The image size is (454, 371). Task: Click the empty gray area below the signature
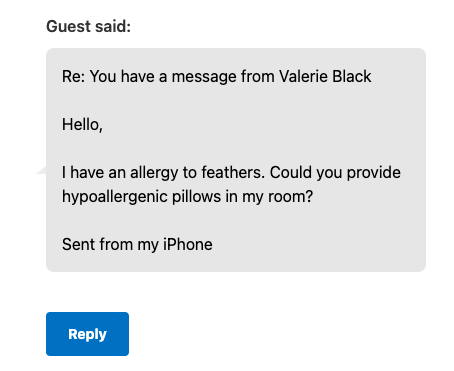[x=236, y=263]
